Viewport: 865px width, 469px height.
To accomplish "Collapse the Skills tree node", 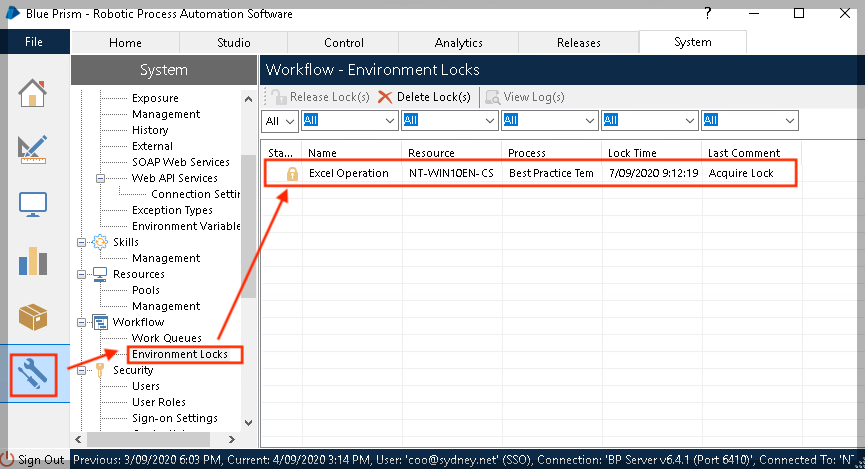I will pos(82,242).
